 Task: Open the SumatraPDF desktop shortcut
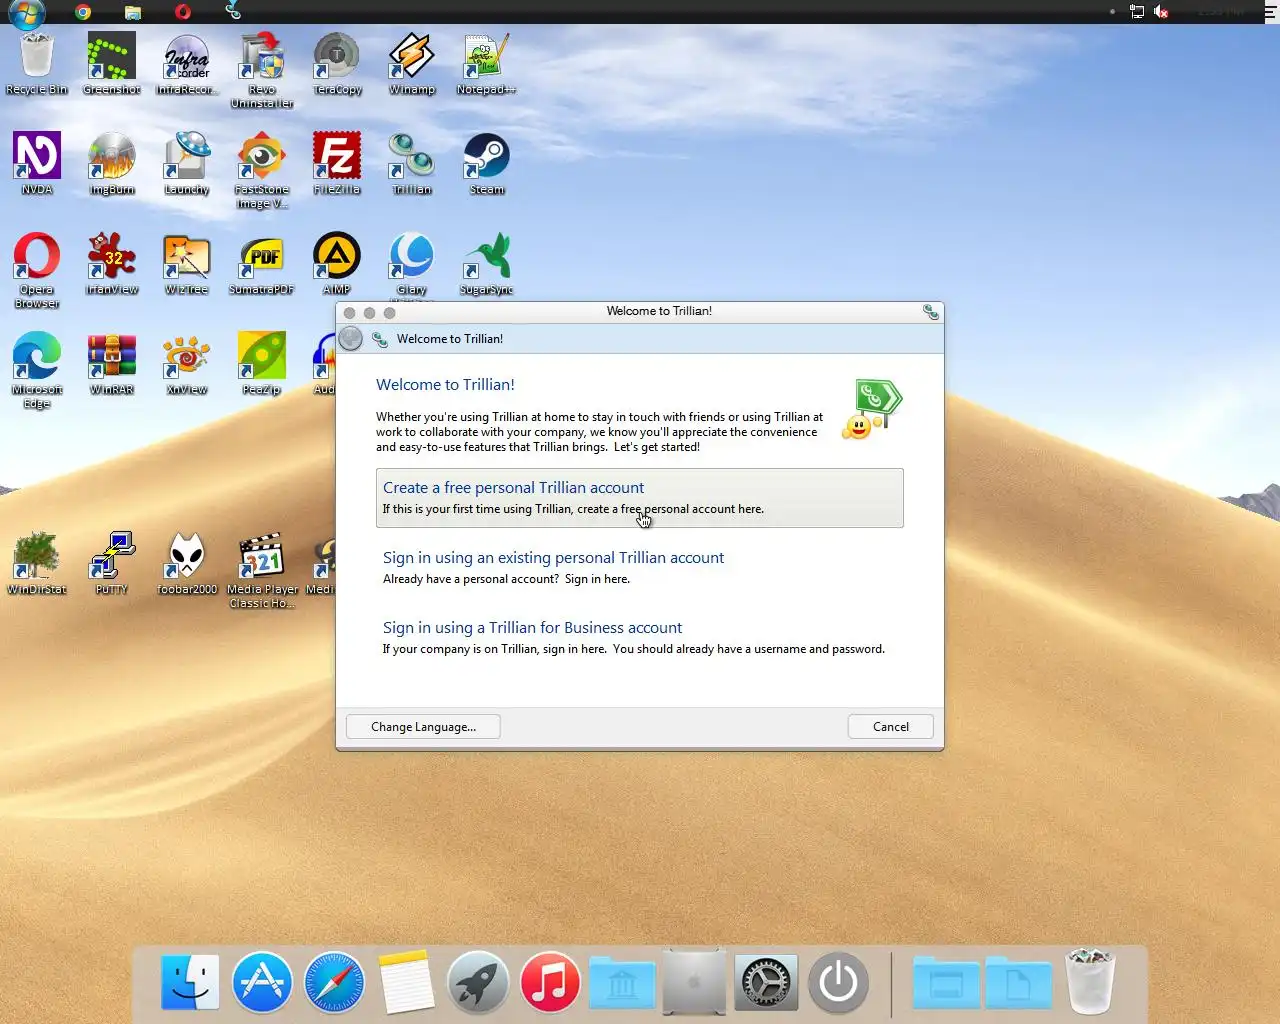click(262, 263)
